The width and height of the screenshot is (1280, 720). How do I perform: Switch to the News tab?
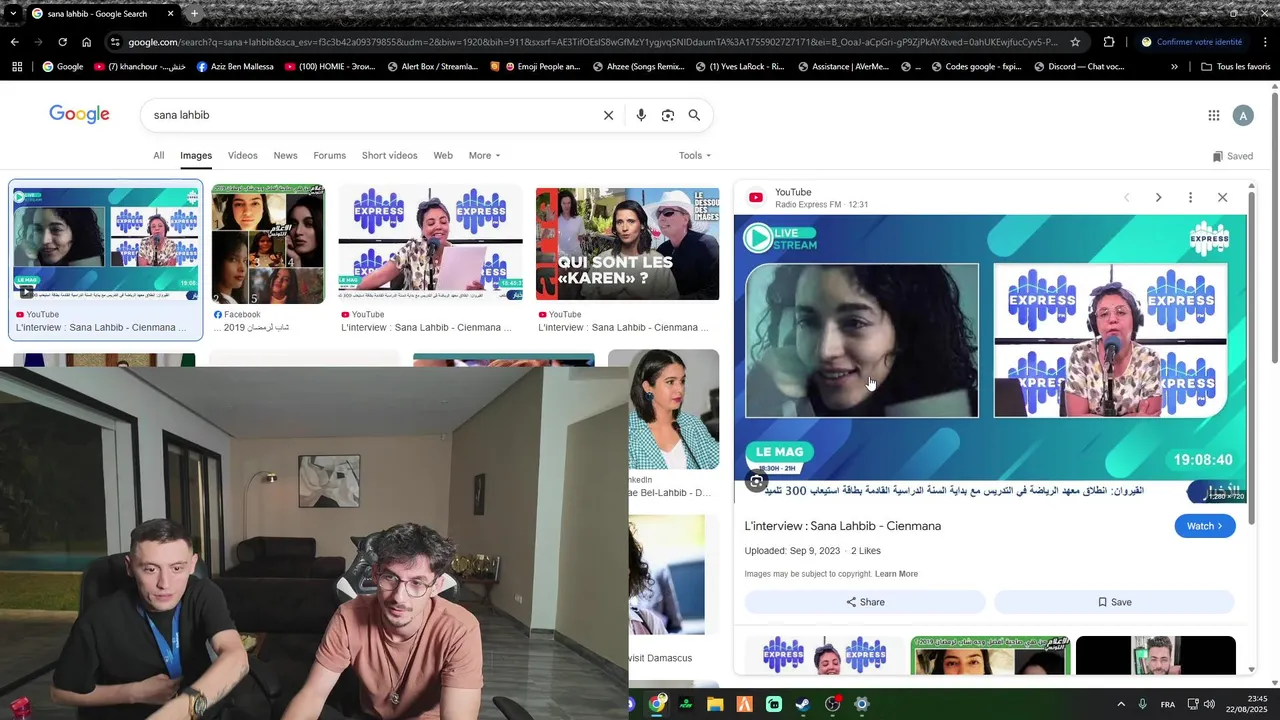coord(285,155)
